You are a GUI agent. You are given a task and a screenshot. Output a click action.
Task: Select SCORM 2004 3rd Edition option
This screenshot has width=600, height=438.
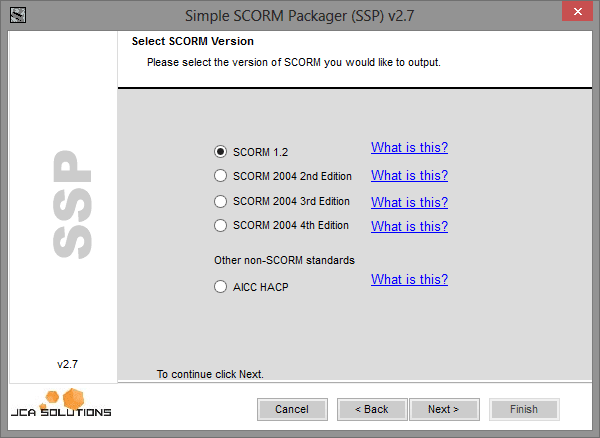tap(221, 201)
